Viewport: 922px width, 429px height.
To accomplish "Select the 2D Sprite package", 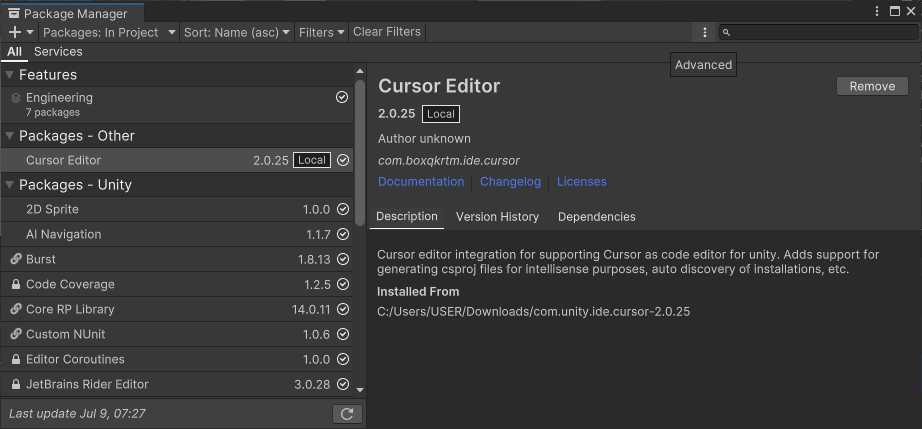I will coord(176,209).
